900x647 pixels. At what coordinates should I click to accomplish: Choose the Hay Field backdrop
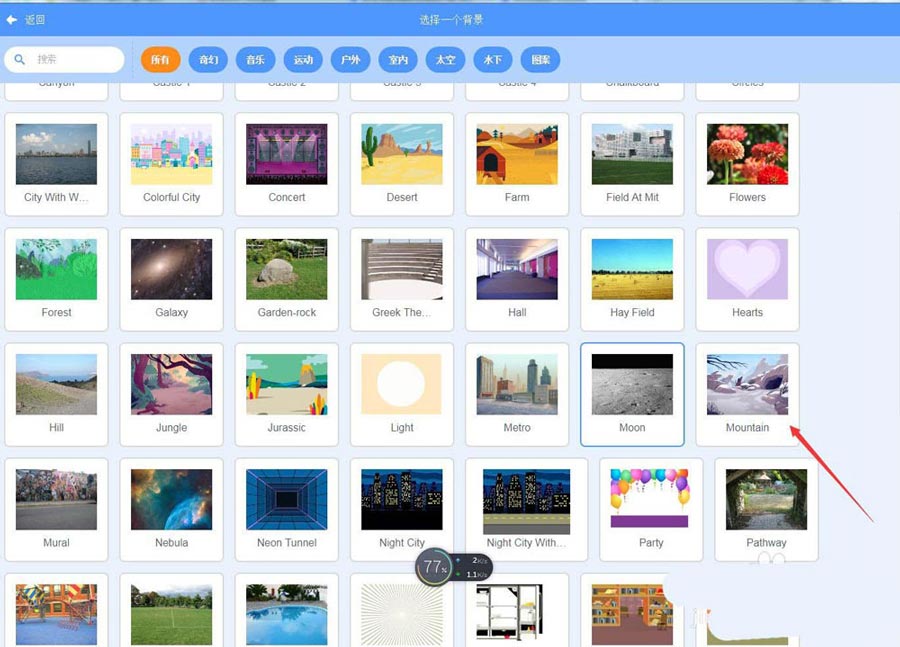[x=632, y=280]
